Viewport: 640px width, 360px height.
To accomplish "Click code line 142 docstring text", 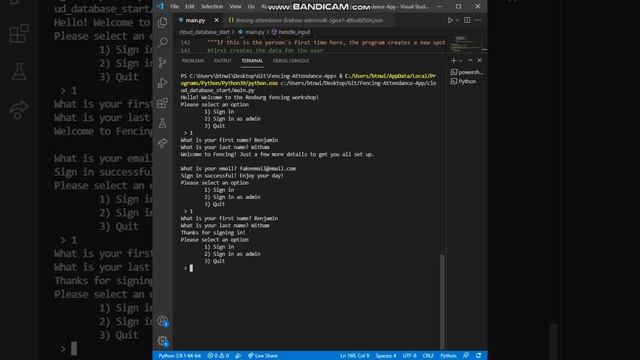I will click(326, 42).
